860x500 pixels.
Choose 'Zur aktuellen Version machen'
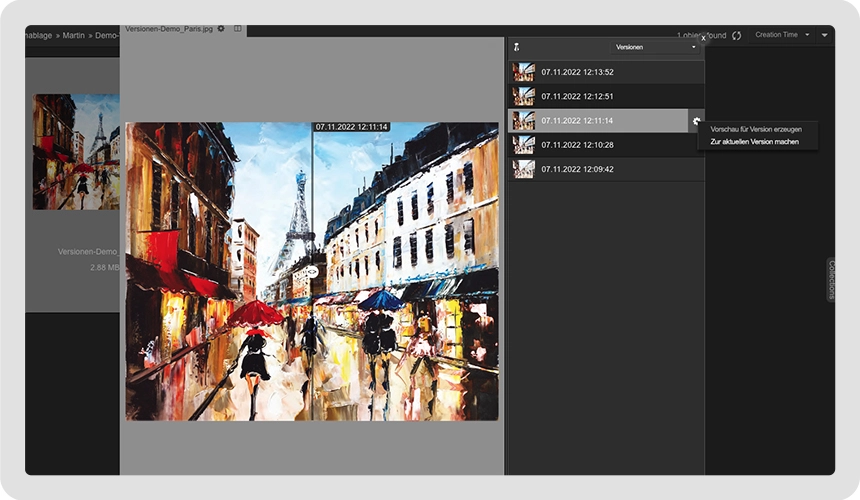[754, 142]
